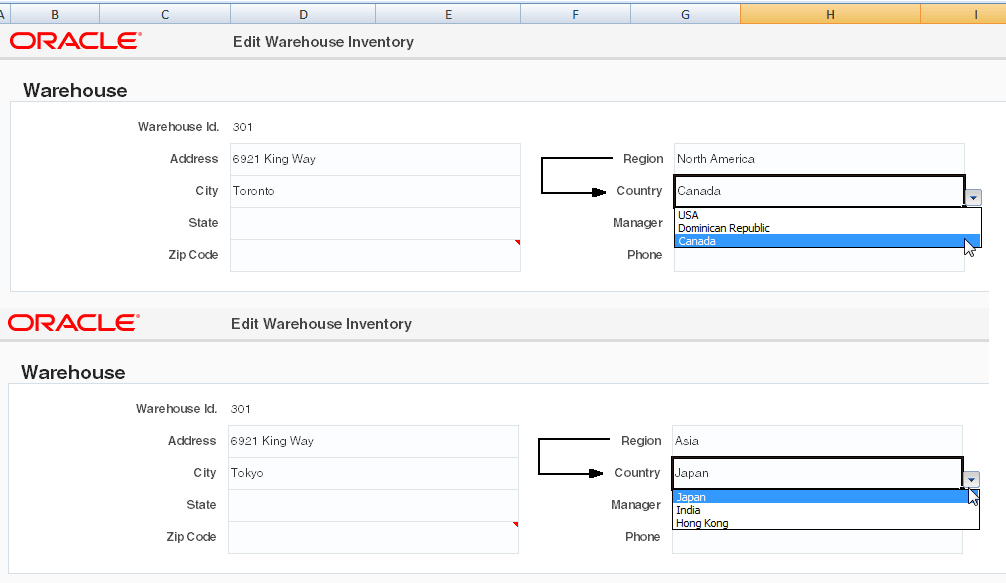This screenshot has width=1006, height=583.
Task: Click Manager label in top form
Action: coord(638,223)
